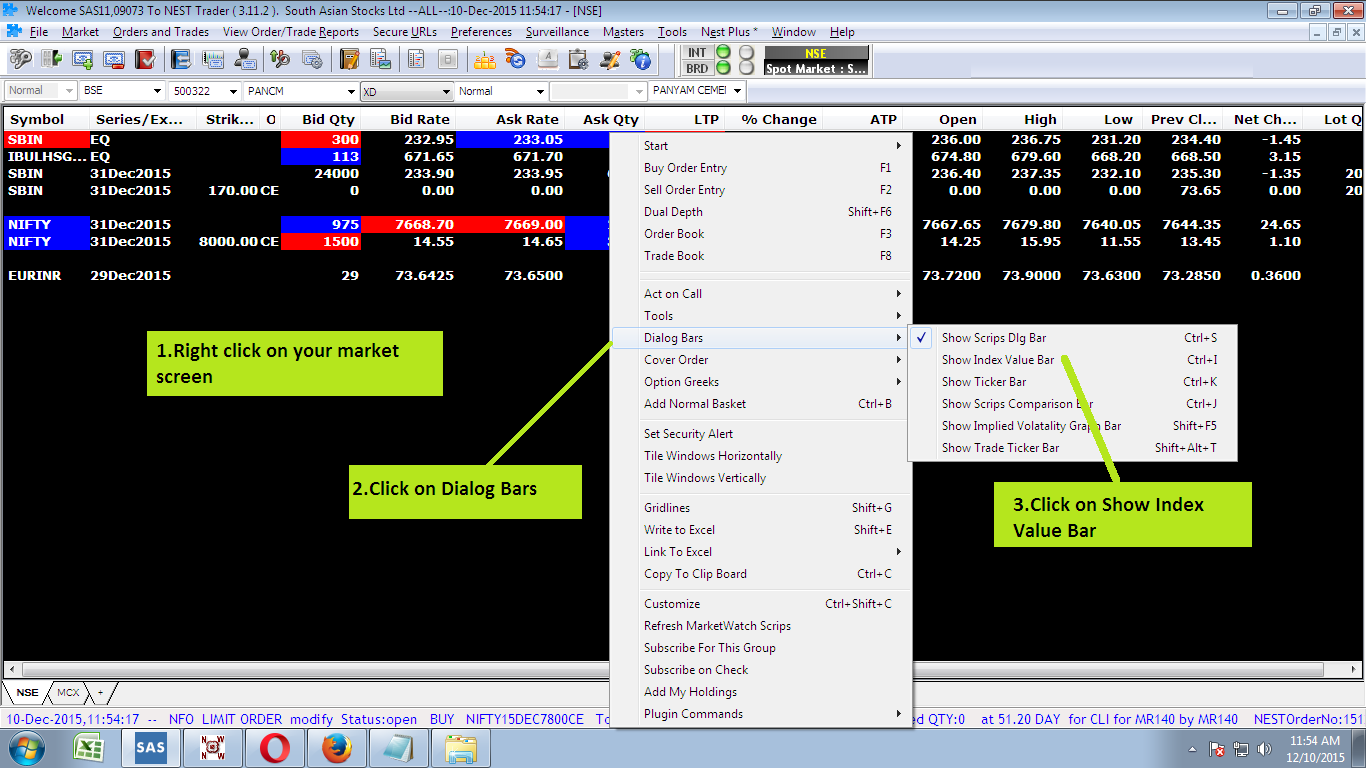Open Windows Explorer folder taskbar icon

point(461,748)
